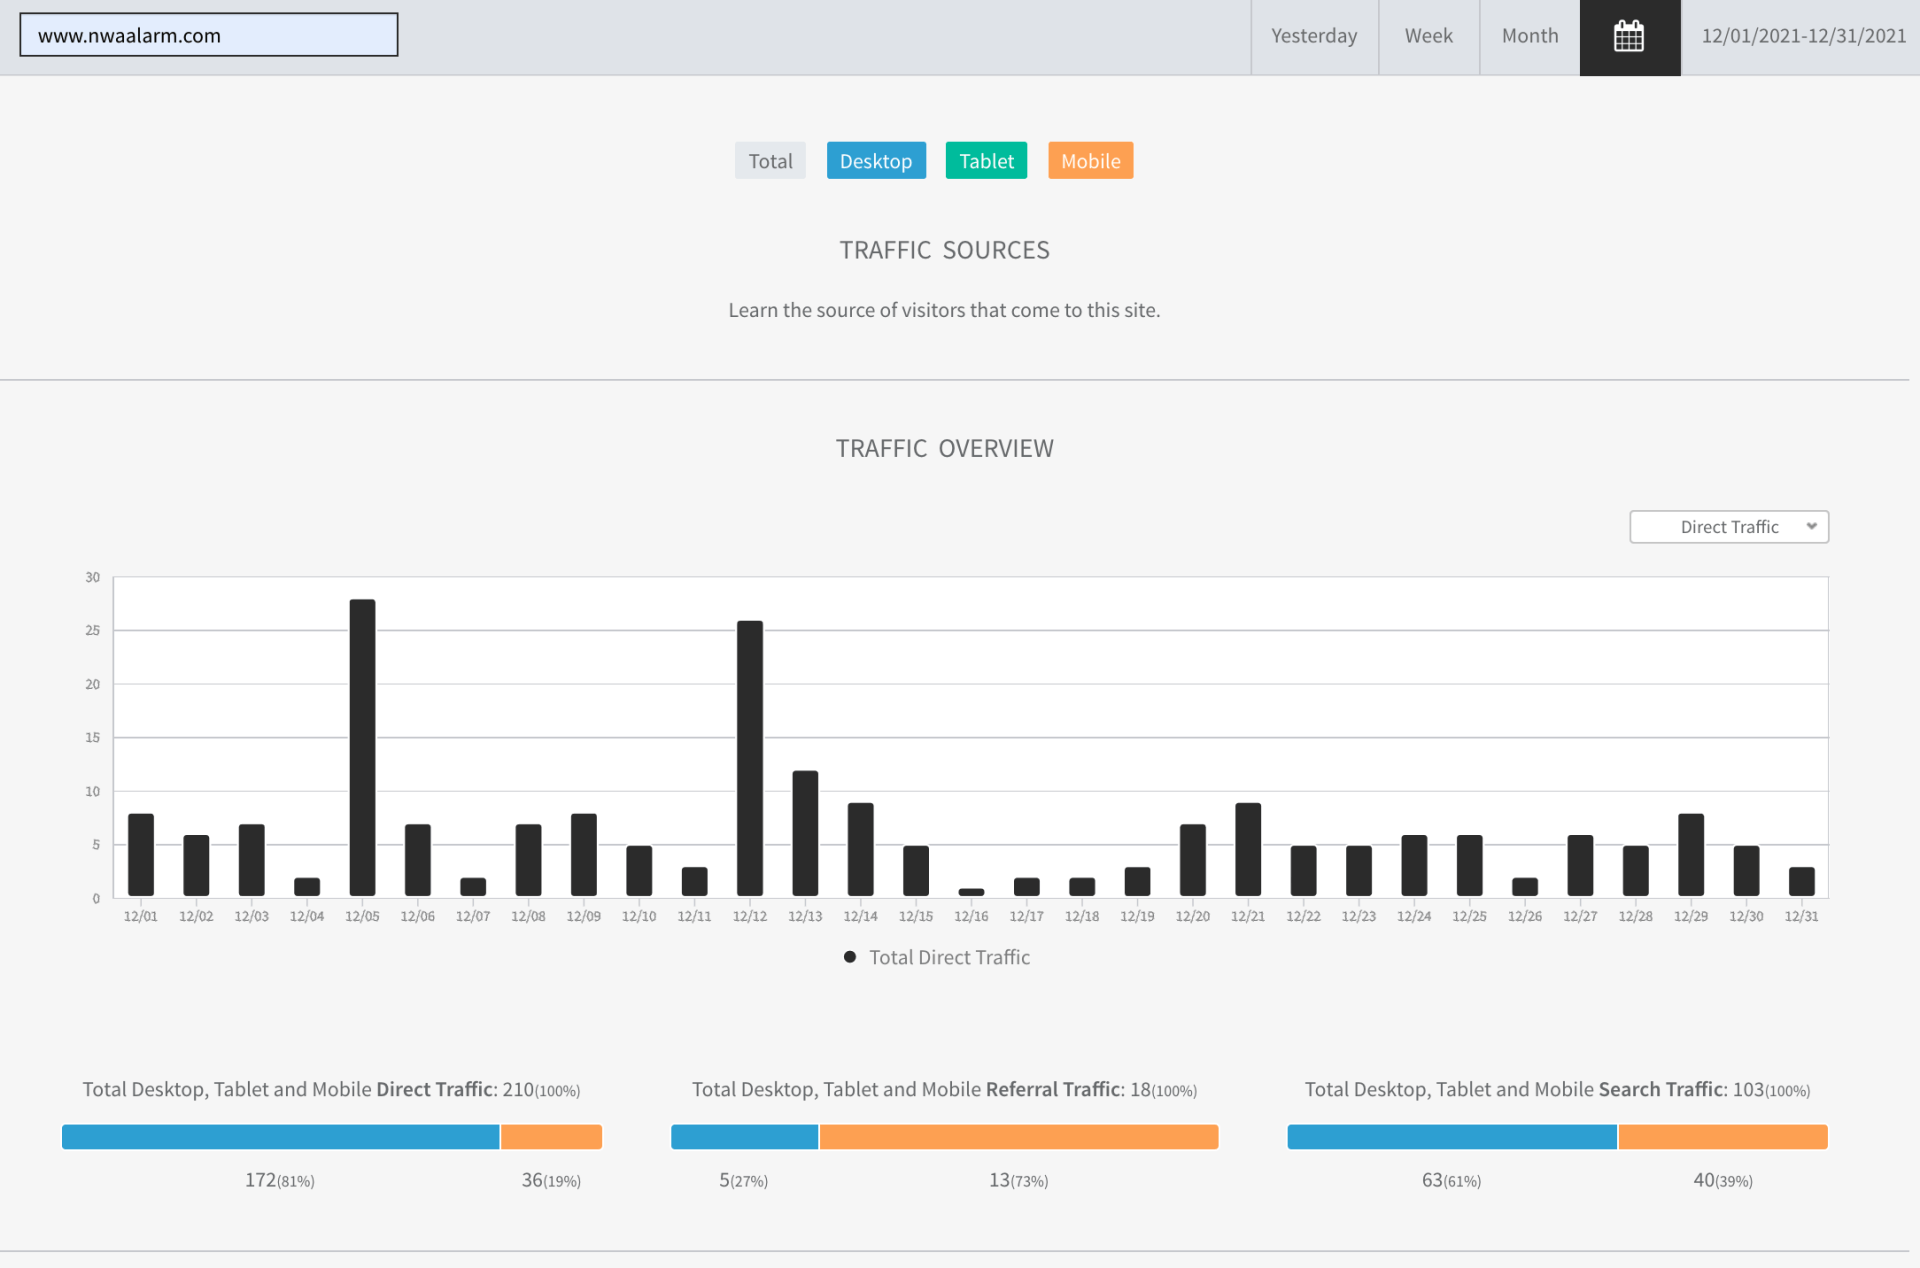The height and width of the screenshot is (1268, 1920).
Task: Switch to the Yesterday time range
Action: [x=1314, y=37]
